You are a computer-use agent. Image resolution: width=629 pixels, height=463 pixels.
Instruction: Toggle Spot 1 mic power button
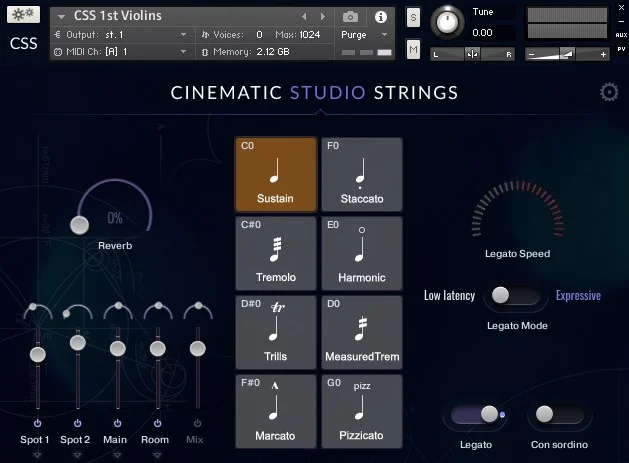coord(37,423)
